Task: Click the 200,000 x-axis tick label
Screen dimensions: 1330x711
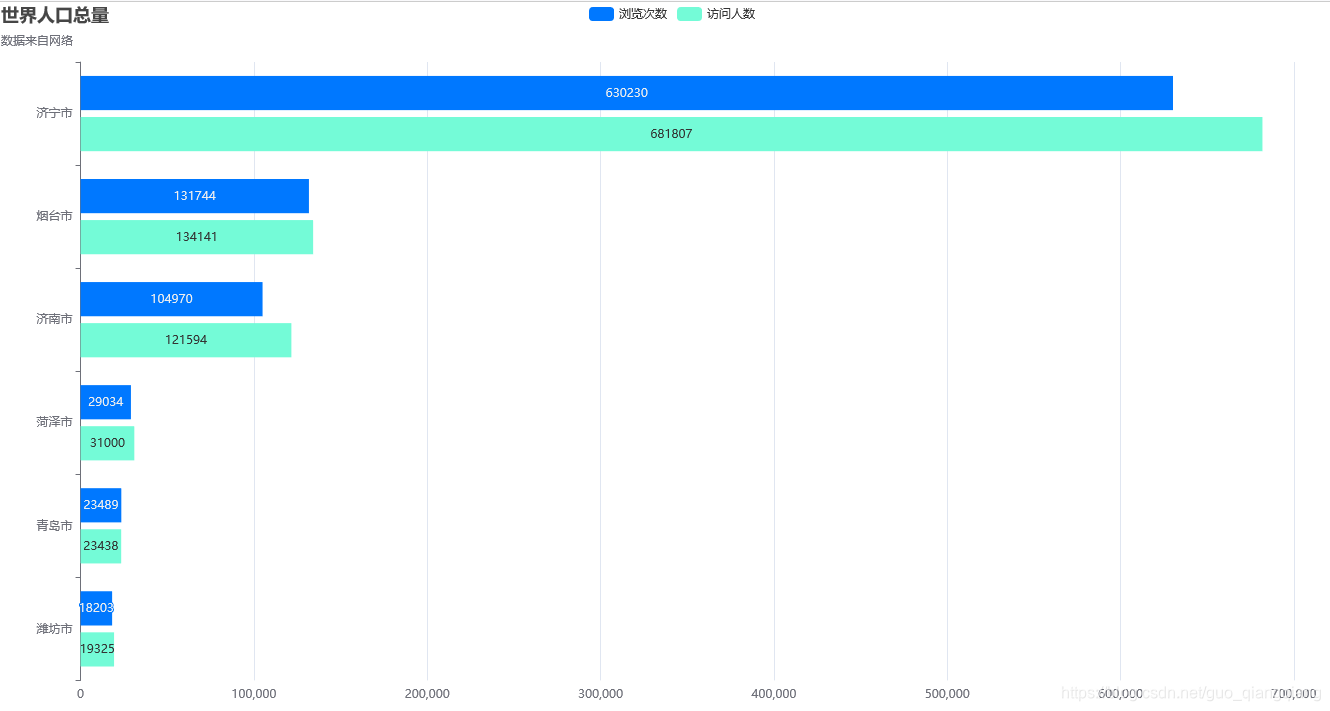Action: click(427, 694)
